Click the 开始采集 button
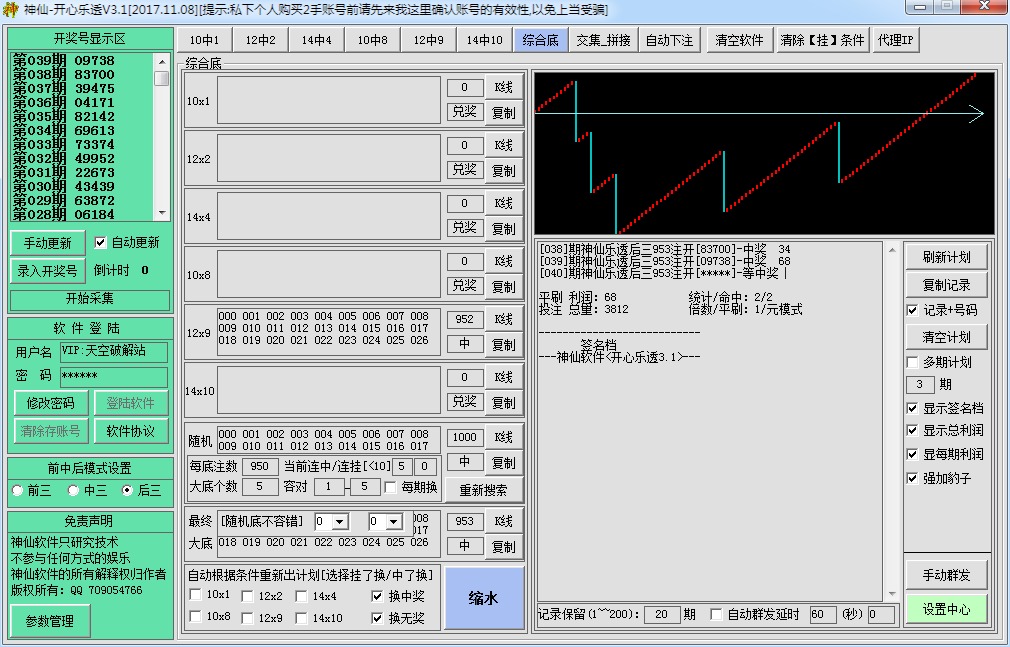The width and height of the screenshot is (1010, 647). 90,301
